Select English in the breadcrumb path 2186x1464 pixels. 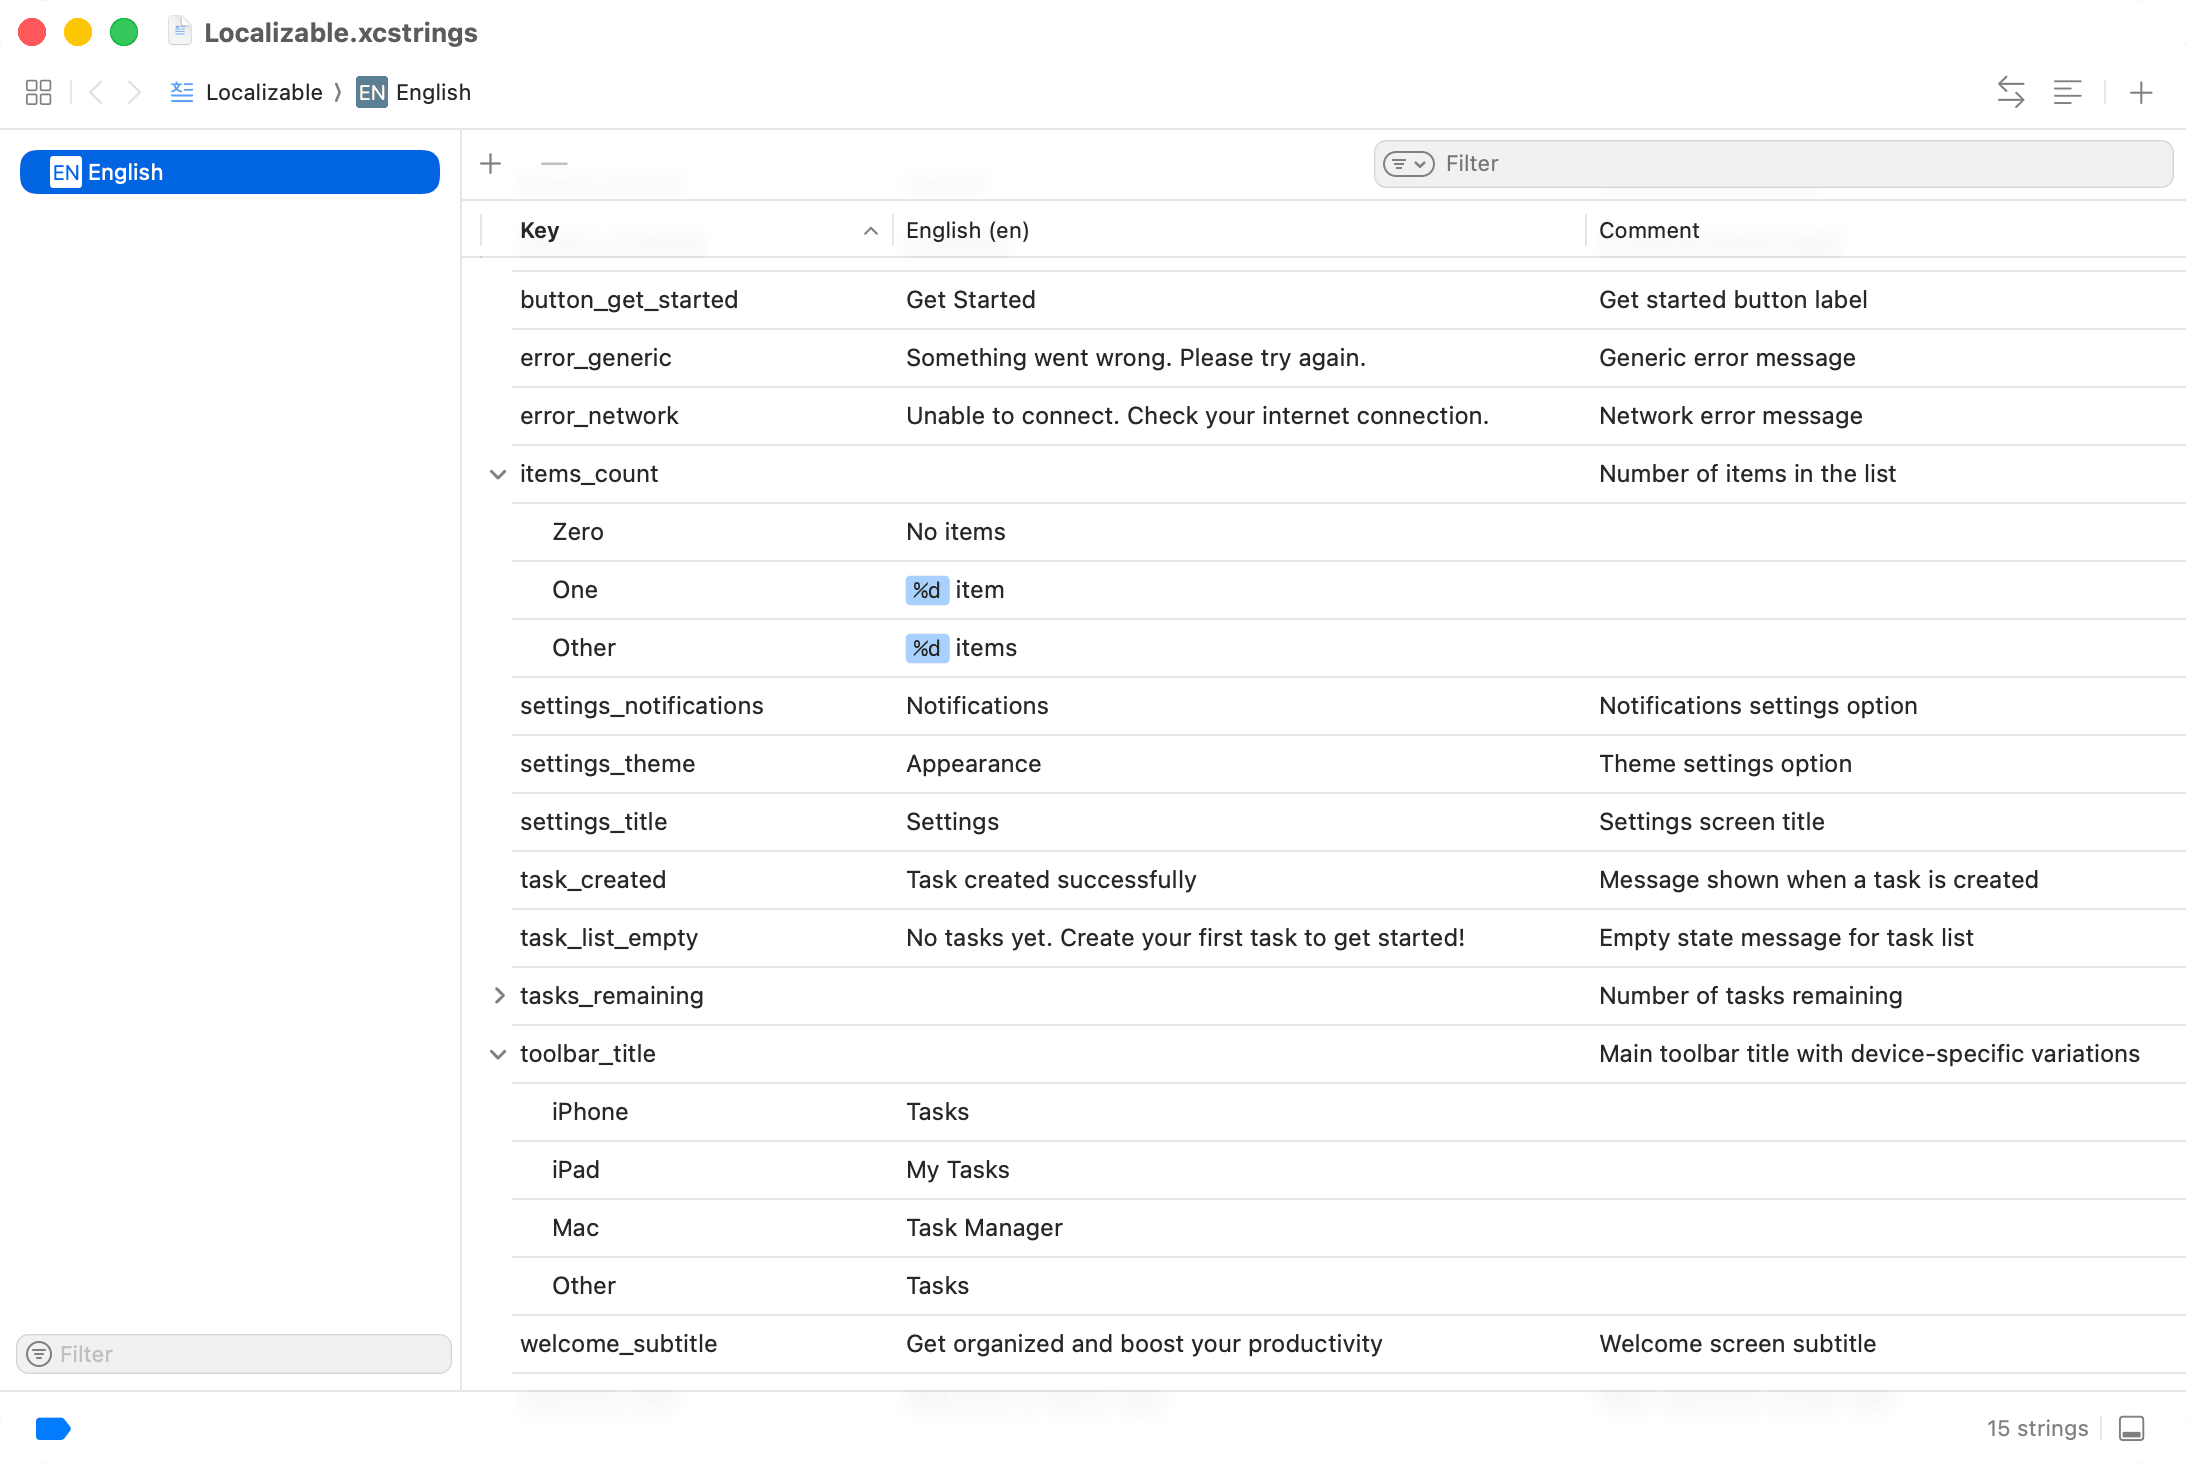434,92
